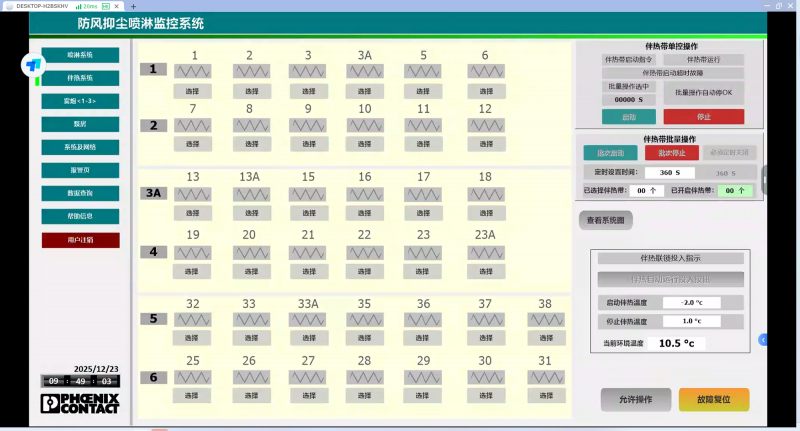Click the PHOENIX CONTACT logo
The image size is (800, 431).
coord(80,403)
